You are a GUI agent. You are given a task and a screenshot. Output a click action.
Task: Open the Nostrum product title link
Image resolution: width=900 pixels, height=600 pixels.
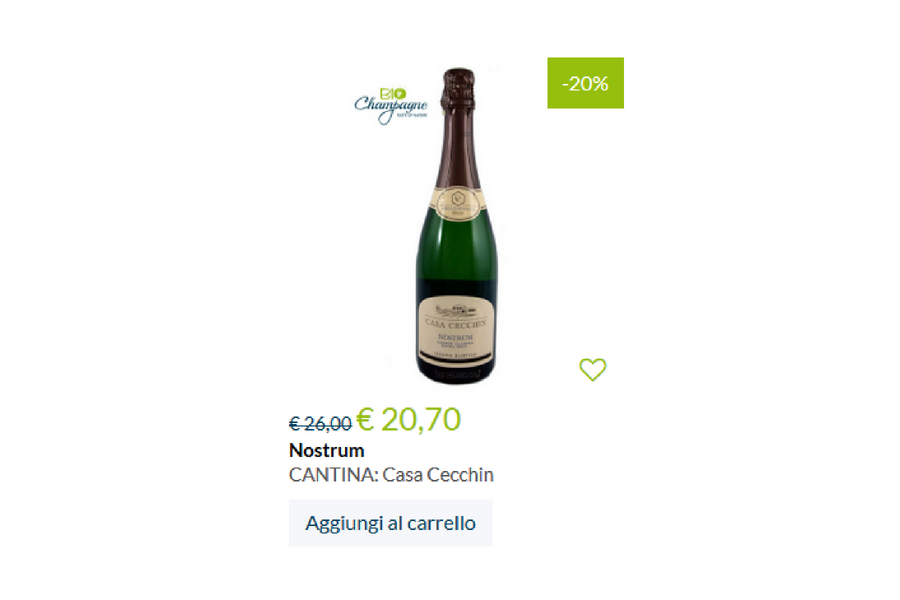coord(327,450)
